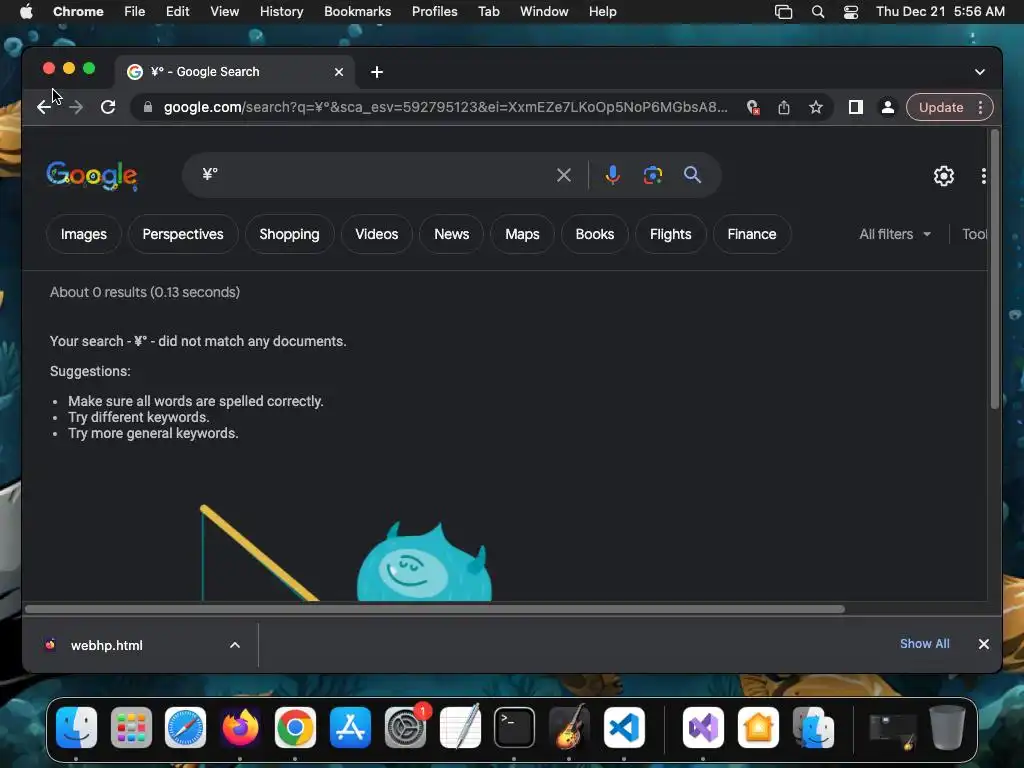This screenshot has height=768, width=1024.
Task: Open the webhp.html downloaded file
Action: point(106,645)
